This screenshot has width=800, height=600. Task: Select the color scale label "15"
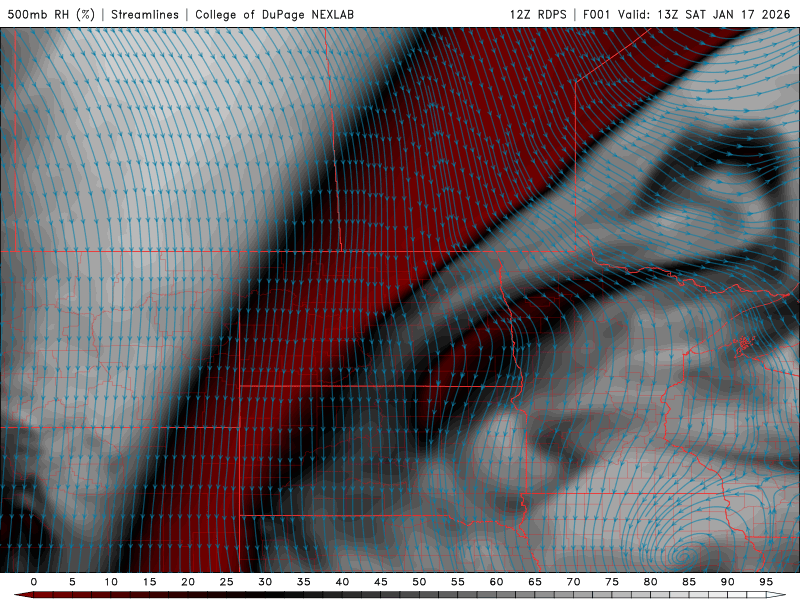tap(149, 582)
